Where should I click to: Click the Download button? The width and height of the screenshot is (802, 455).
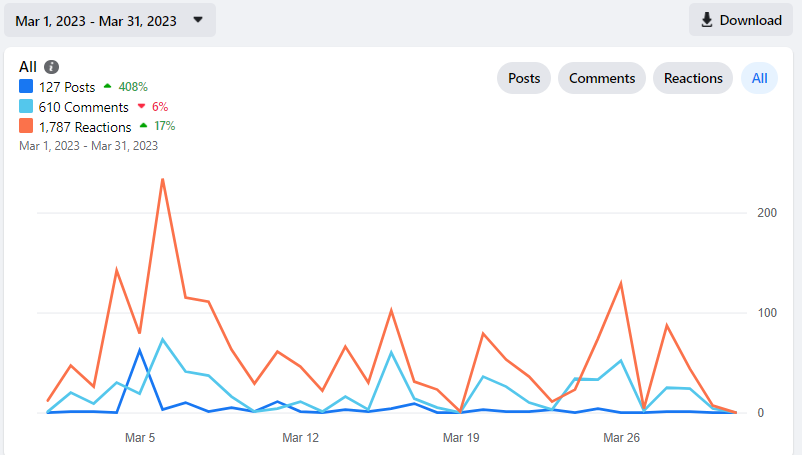(741, 20)
